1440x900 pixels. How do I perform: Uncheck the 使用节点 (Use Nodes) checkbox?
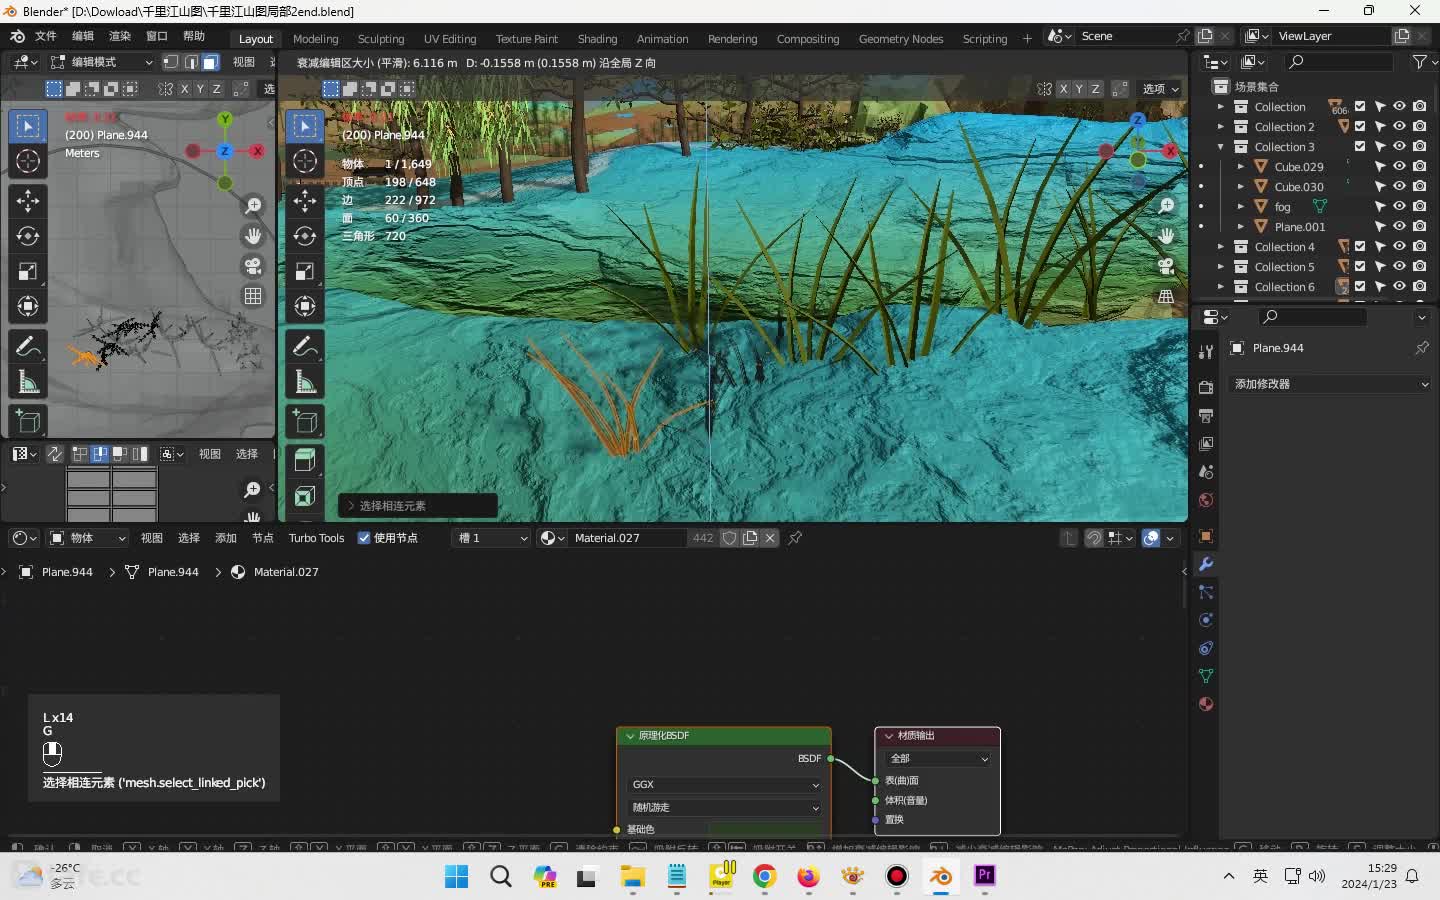click(x=364, y=538)
